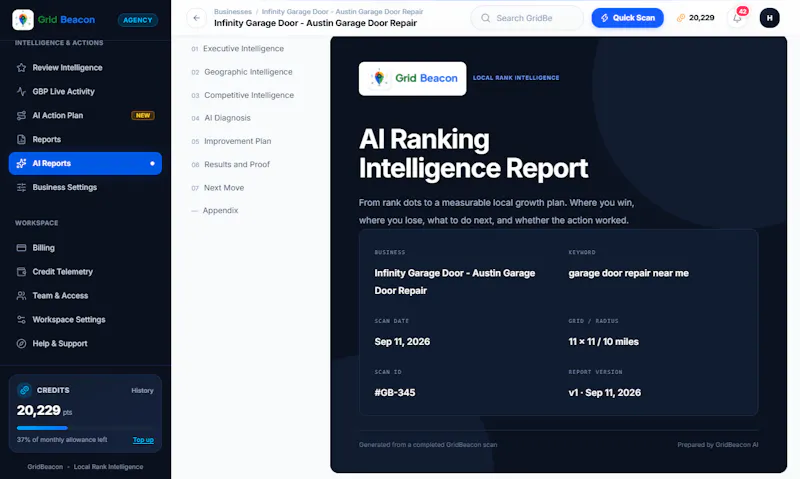The height and width of the screenshot is (479, 800).
Task: Click 'Prepared by GridBeacon AI' footer text
Action: pyautogui.click(x=718, y=445)
